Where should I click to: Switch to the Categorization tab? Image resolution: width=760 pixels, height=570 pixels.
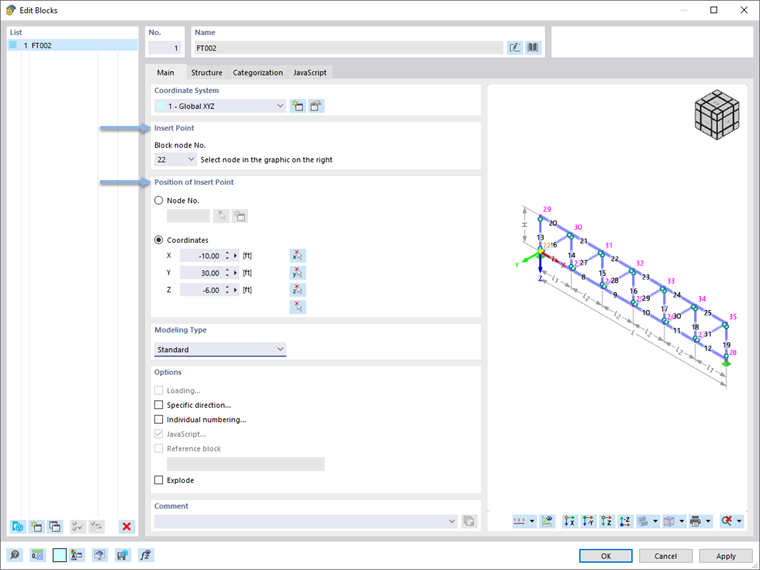point(258,72)
